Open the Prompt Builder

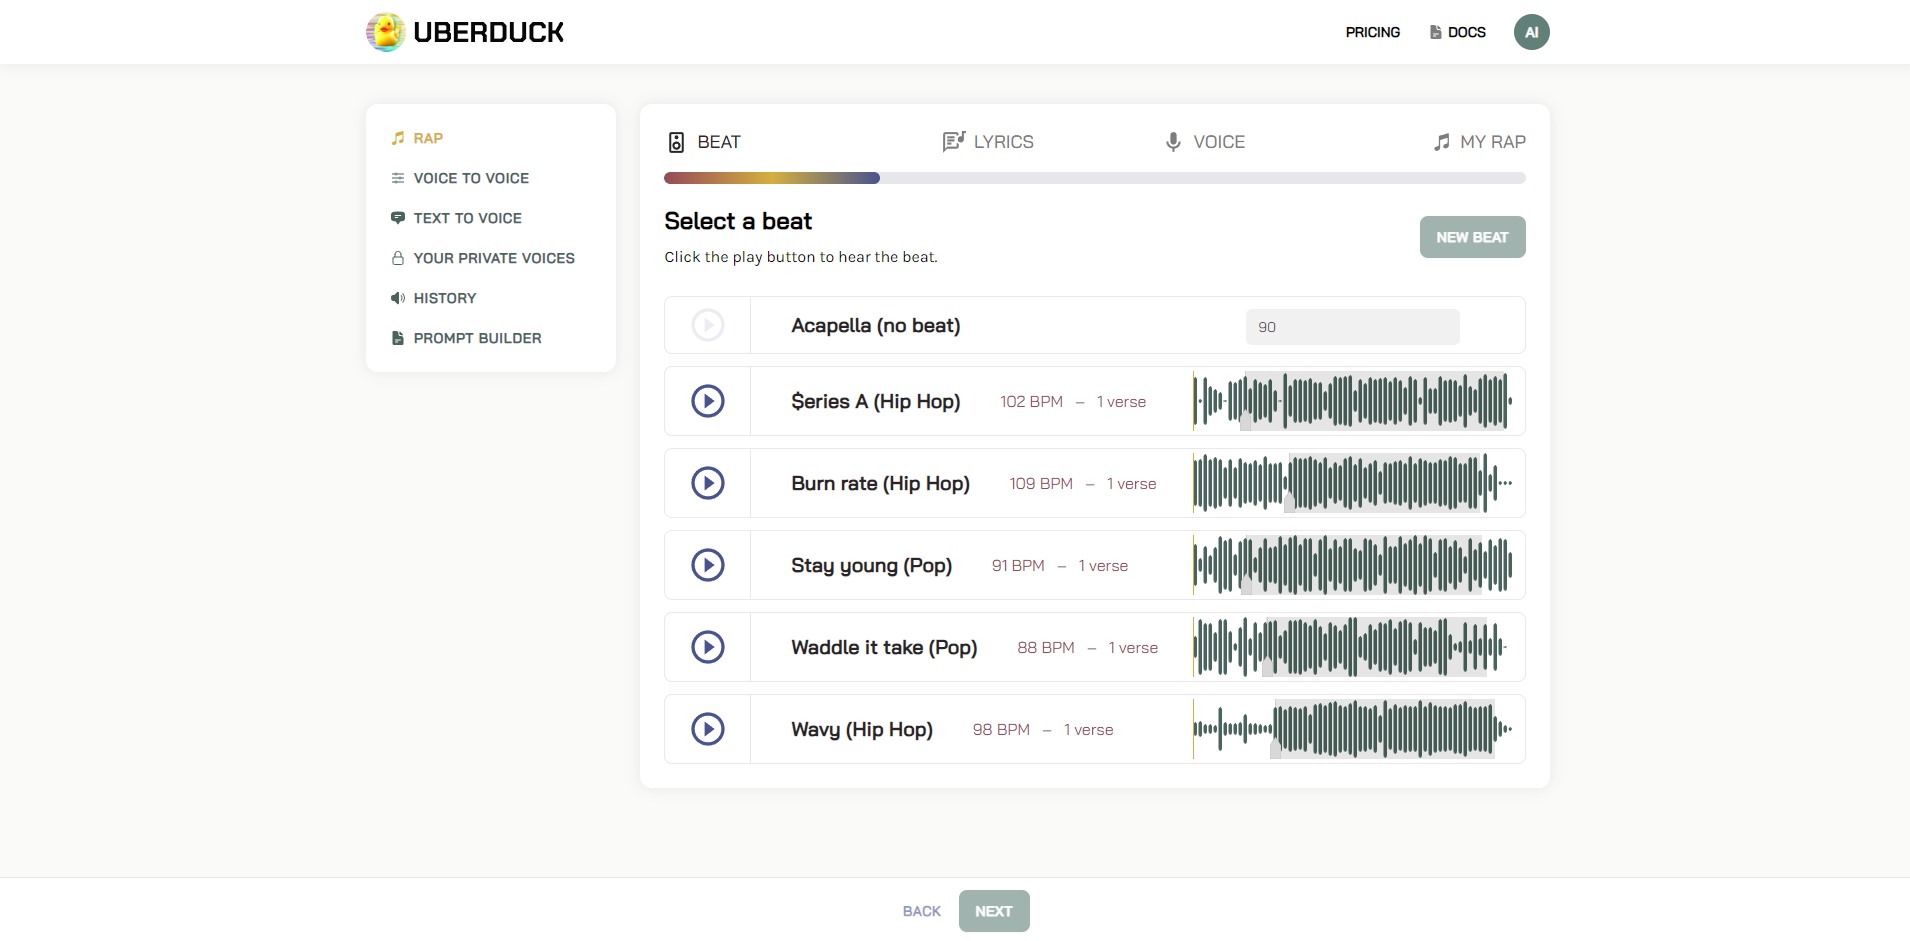point(477,338)
